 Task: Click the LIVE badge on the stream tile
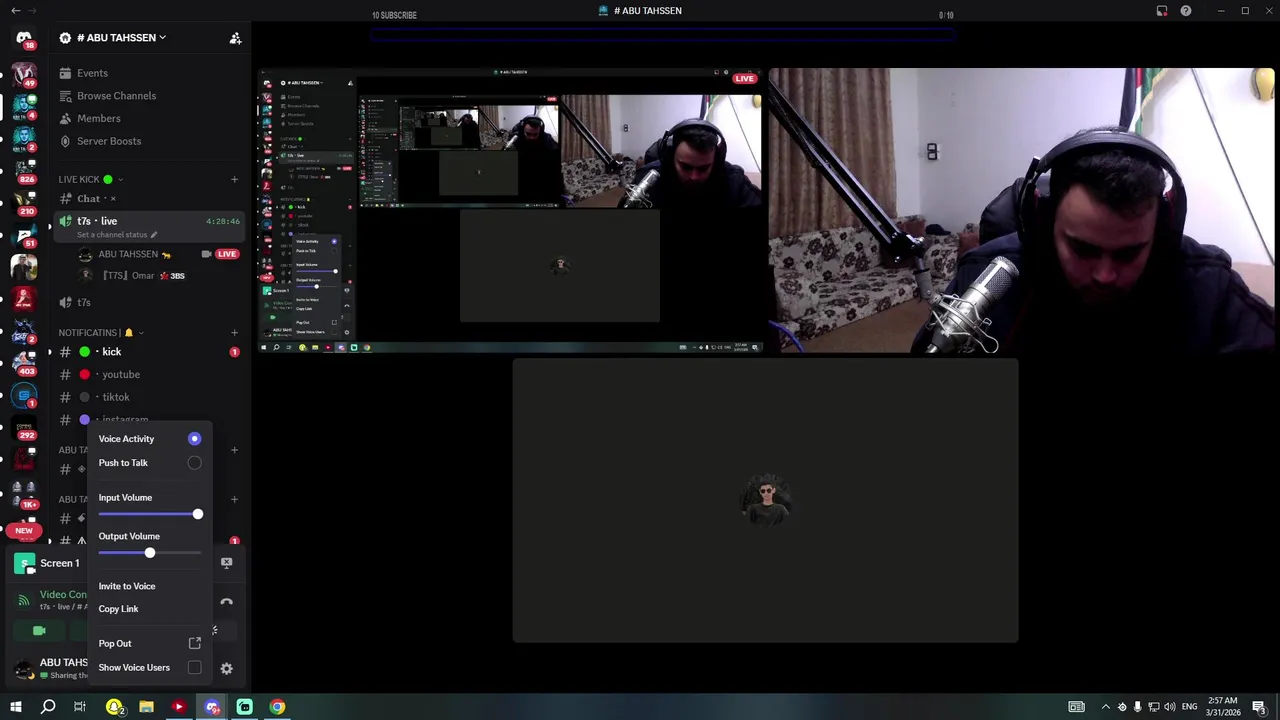pos(744,78)
